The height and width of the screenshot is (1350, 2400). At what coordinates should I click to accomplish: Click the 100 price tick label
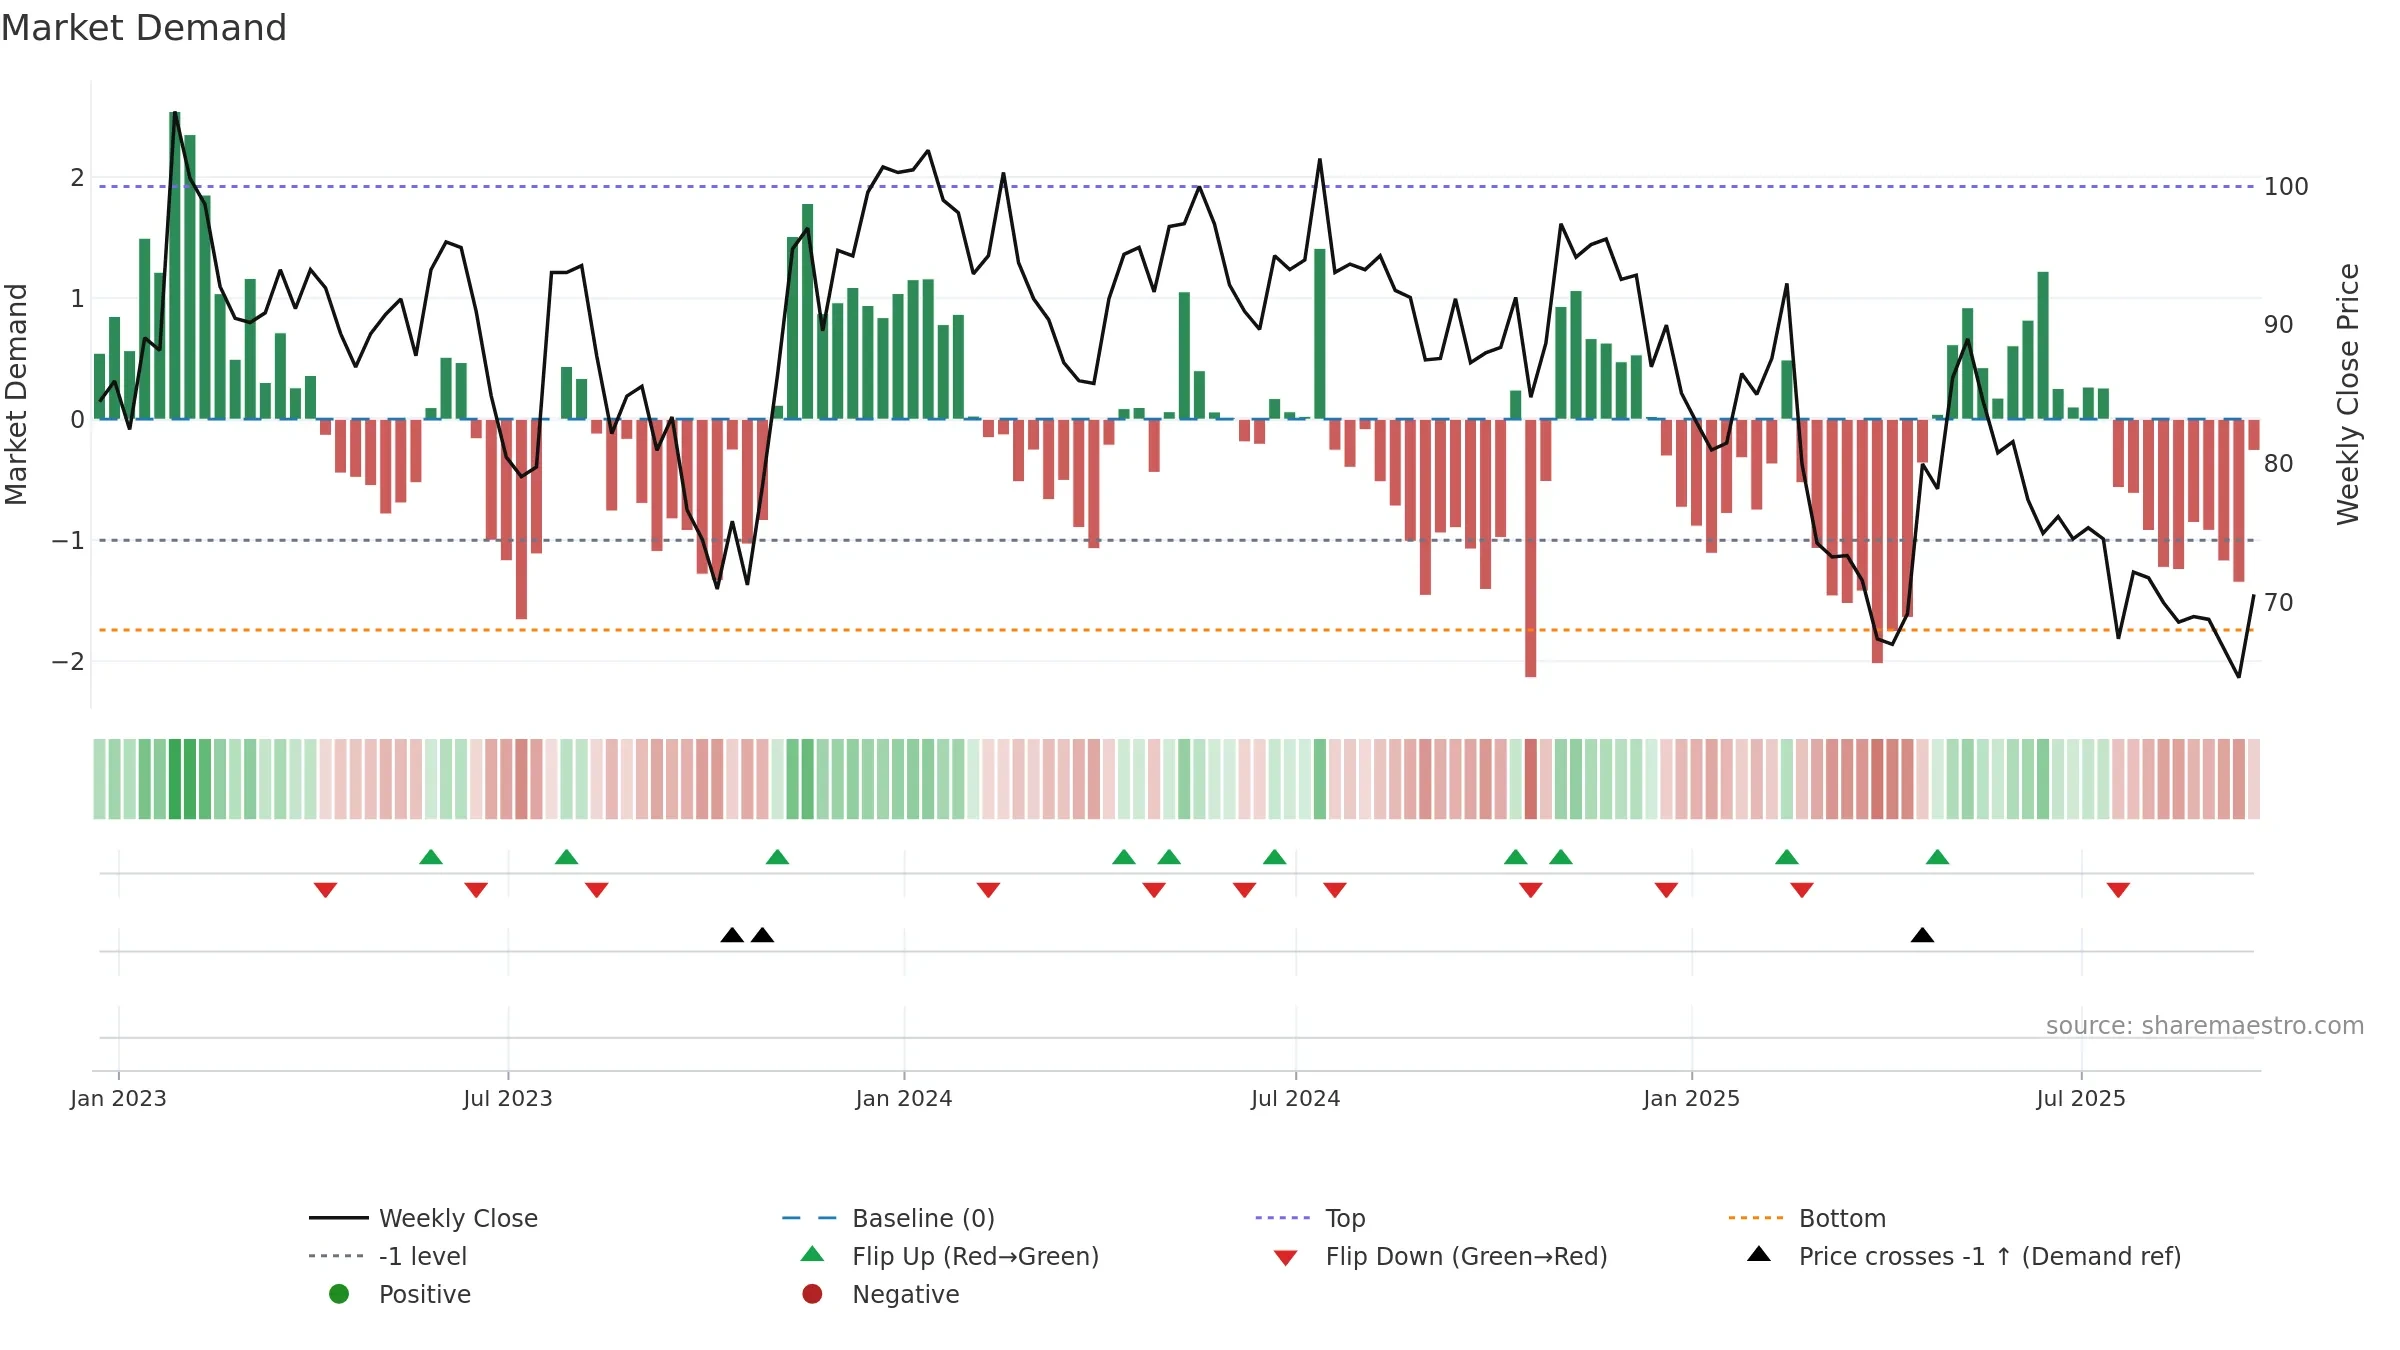click(x=2286, y=187)
